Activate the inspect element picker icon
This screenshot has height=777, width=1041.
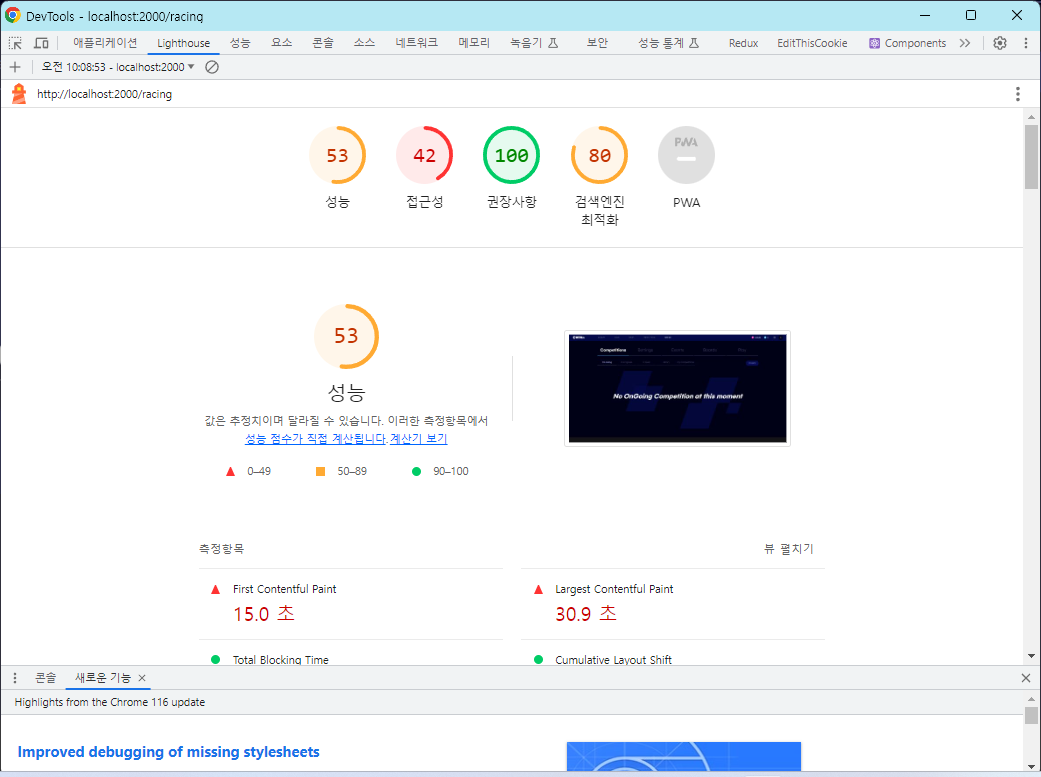(15, 43)
